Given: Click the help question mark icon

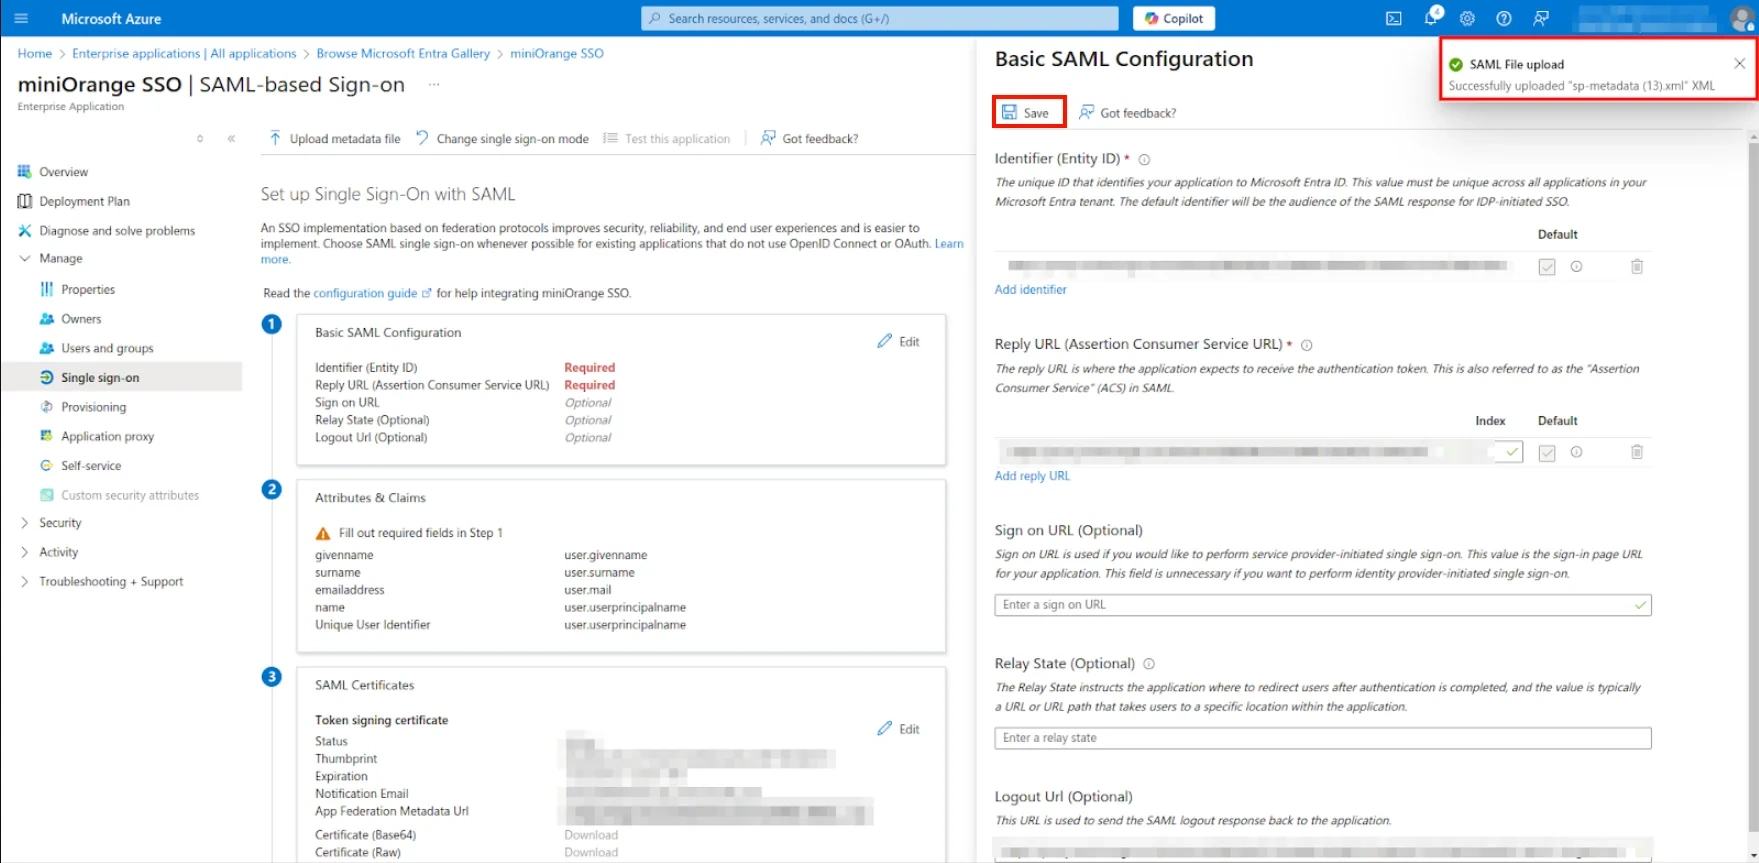Looking at the screenshot, I should (1504, 18).
